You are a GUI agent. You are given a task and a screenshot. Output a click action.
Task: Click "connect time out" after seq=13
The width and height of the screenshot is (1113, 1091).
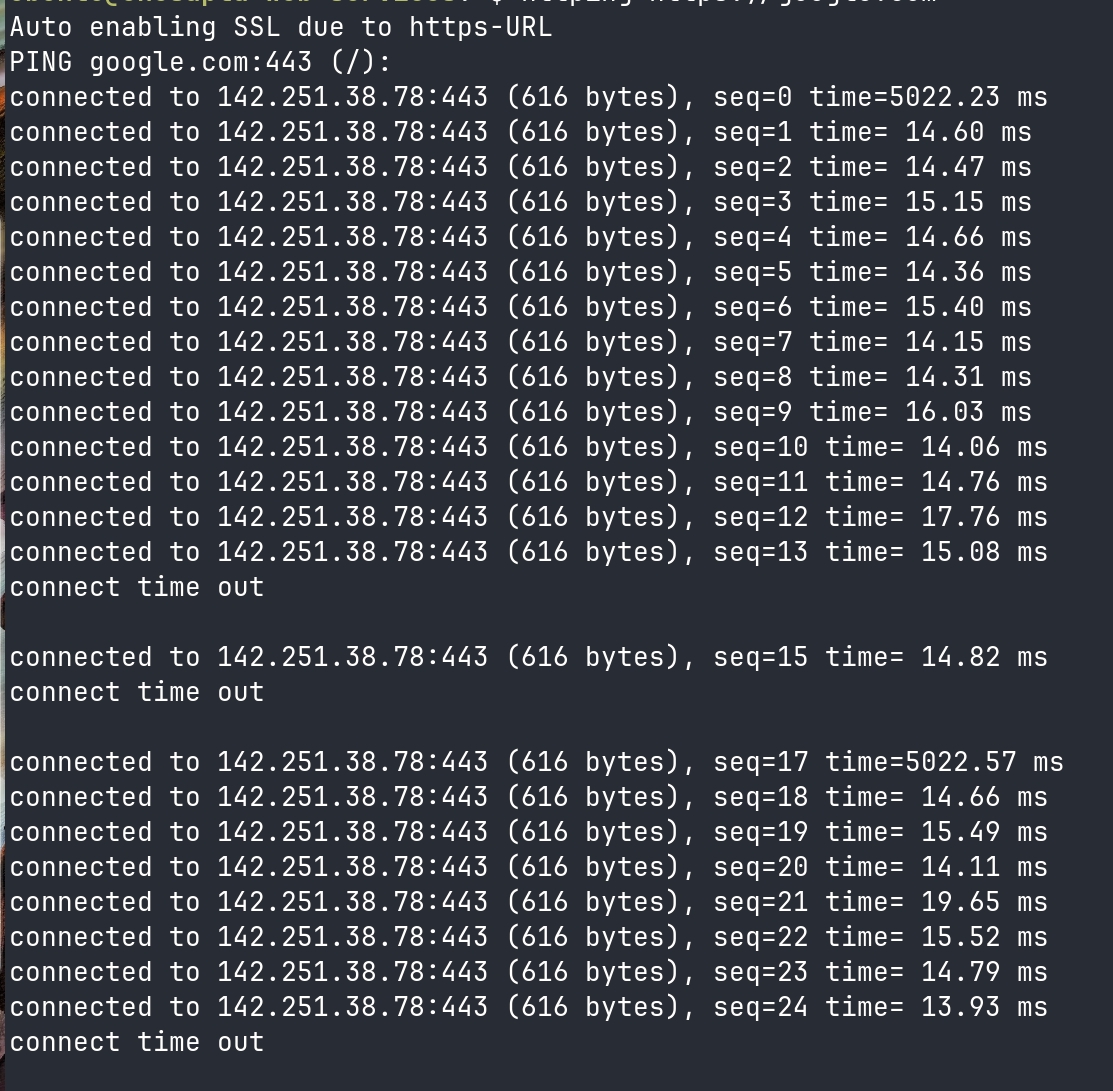[x=137, y=587]
